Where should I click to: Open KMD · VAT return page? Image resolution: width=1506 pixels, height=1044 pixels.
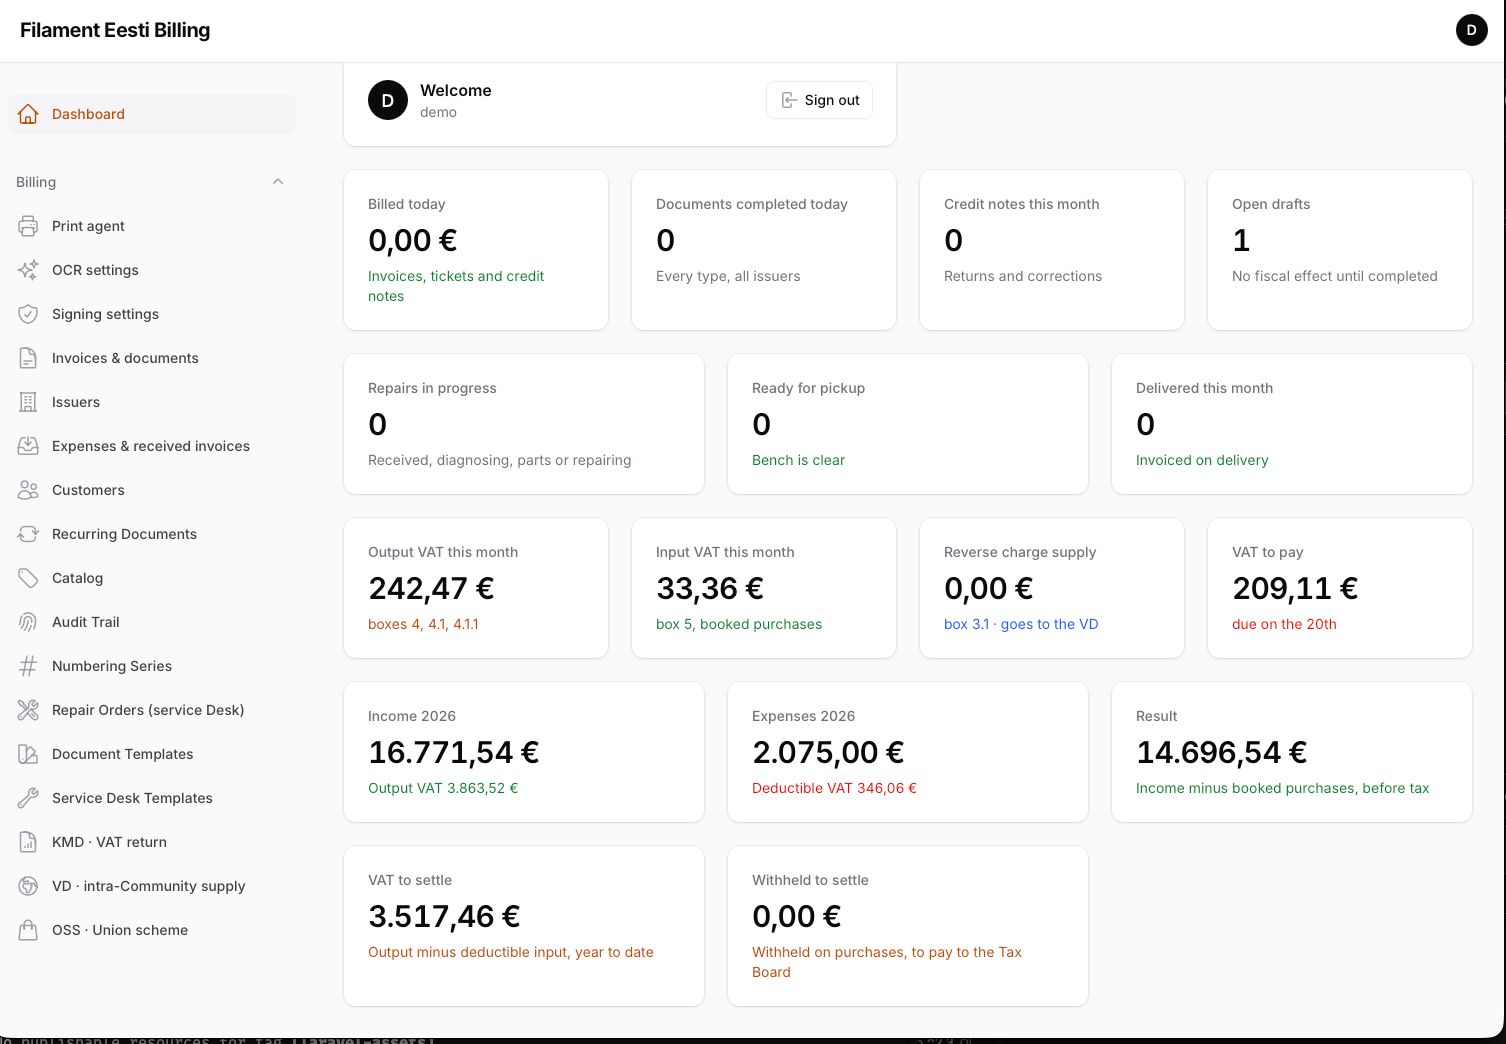(x=152, y=842)
